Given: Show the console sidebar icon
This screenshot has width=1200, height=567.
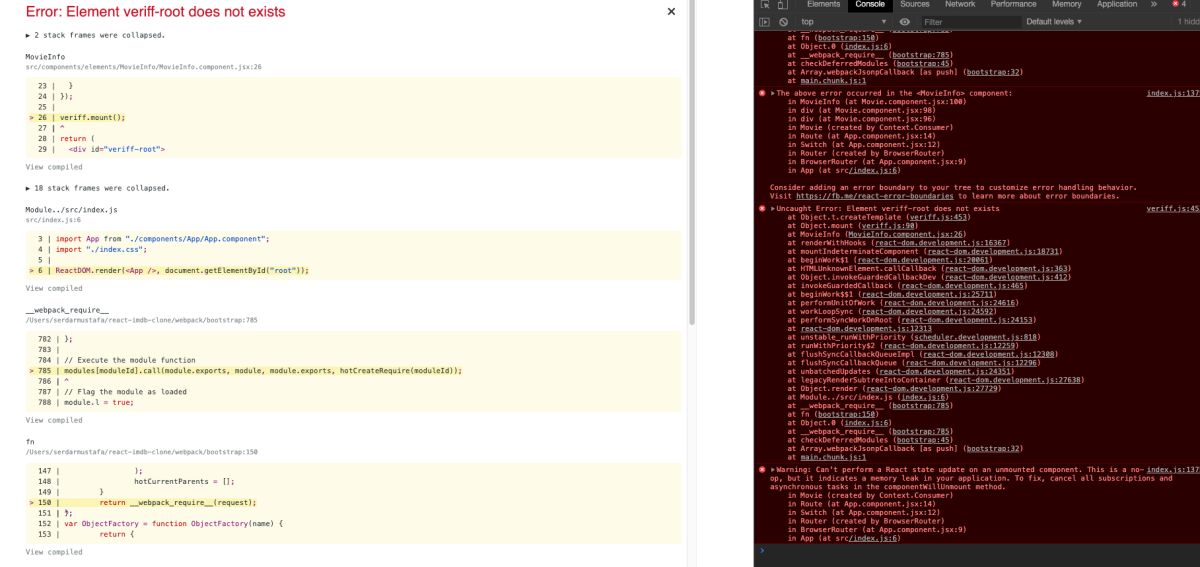Looking at the screenshot, I should [x=764, y=21].
